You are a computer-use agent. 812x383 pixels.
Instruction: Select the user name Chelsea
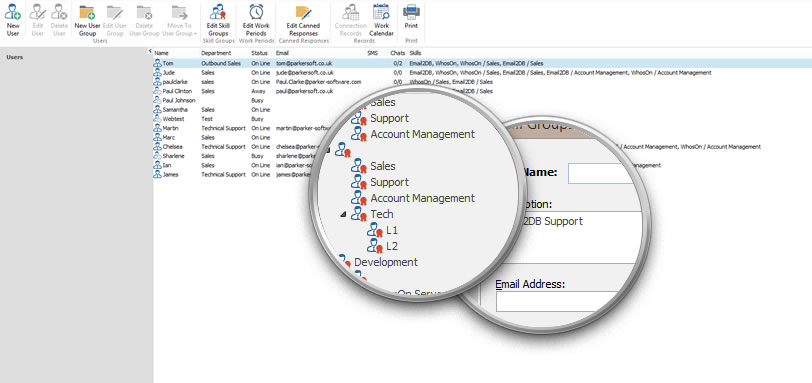tap(172, 147)
